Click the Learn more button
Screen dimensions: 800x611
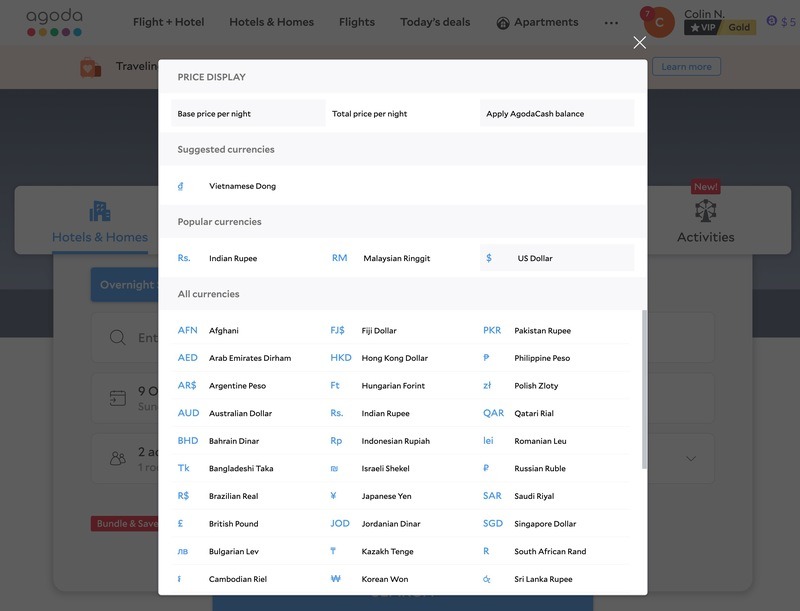(686, 67)
